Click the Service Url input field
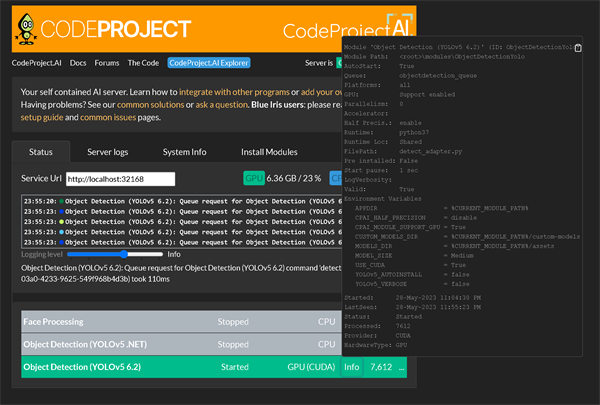The image size is (600, 405). [121, 179]
